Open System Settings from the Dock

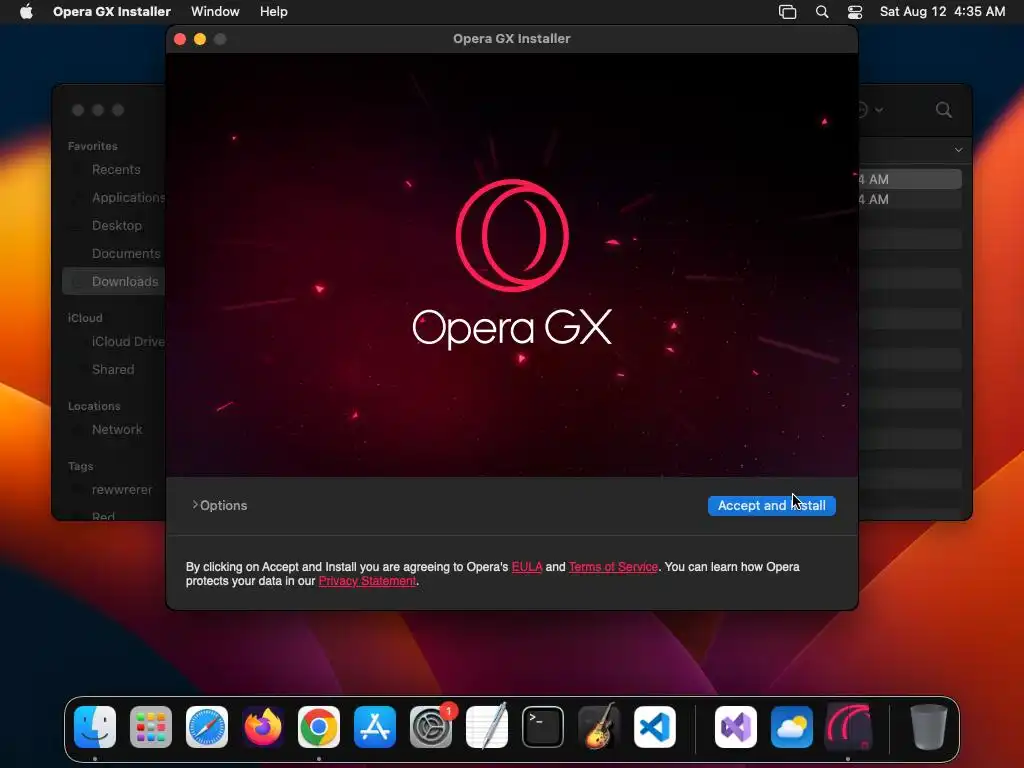click(x=431, y=727)
